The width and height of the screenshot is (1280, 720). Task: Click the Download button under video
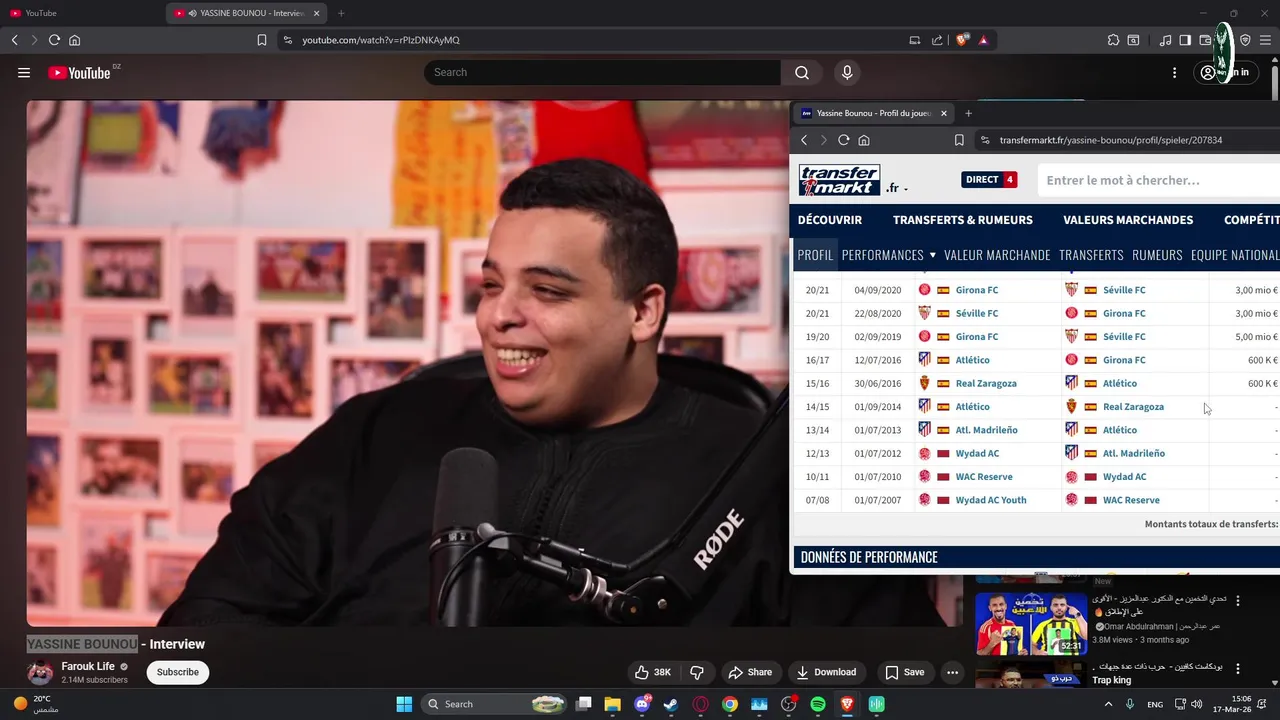click(826, 672)
